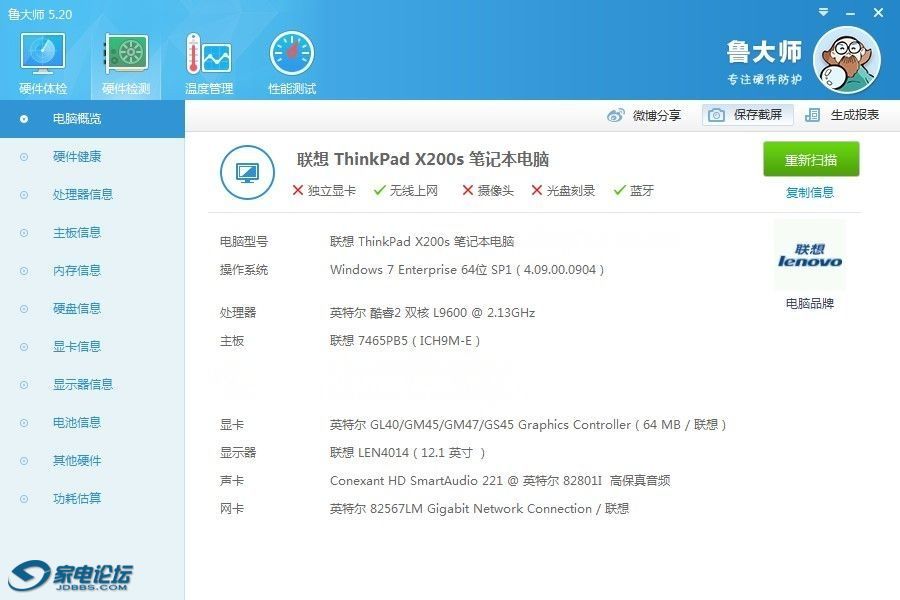Open the title bar dropdown menu arrow

point(823,12)
